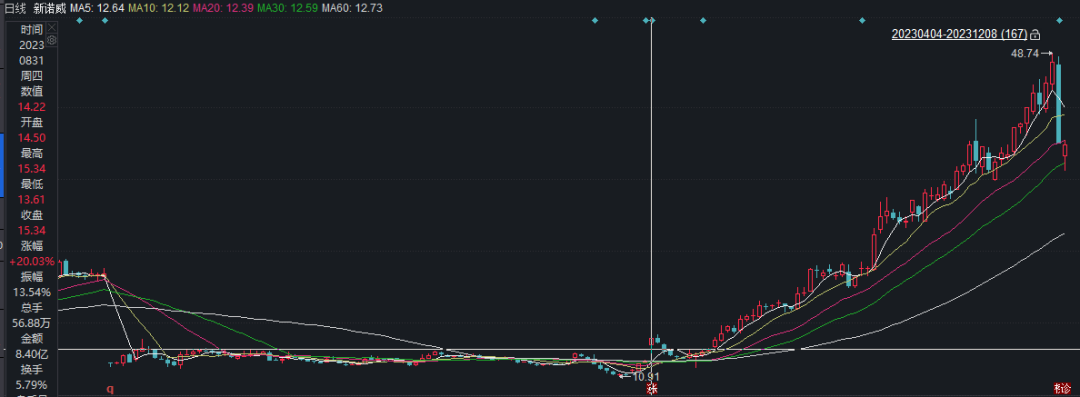Click the red q marker on timeline
1080x397 pixels.
pos(109,389)
